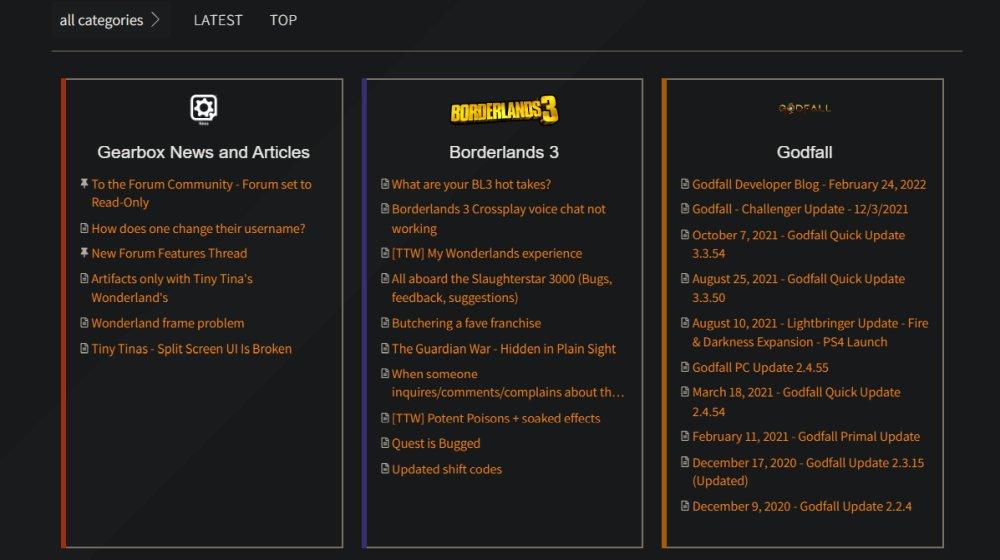Open 'February 11, 2021 - Godfall Primal Update'
1000x560 pixels.
click(805, 437)
